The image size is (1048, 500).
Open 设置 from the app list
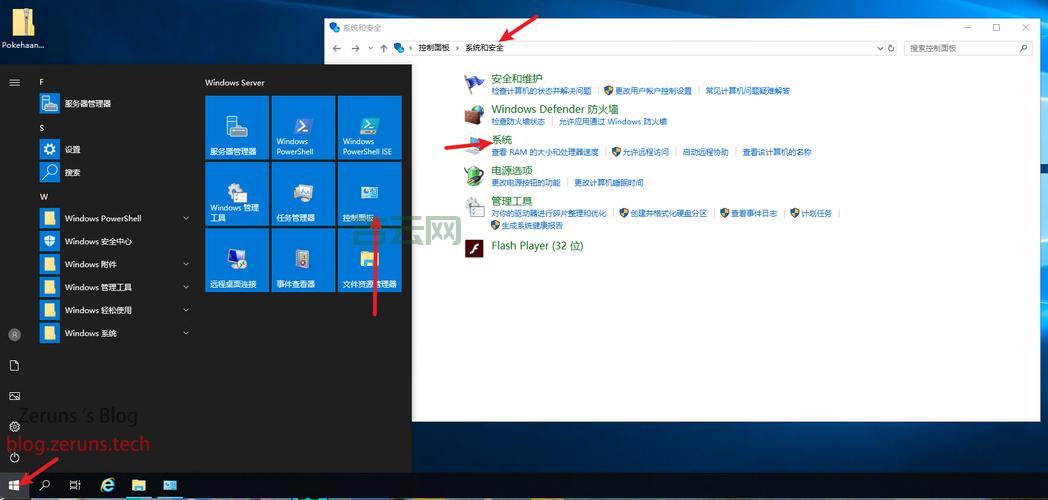(72, 149)
